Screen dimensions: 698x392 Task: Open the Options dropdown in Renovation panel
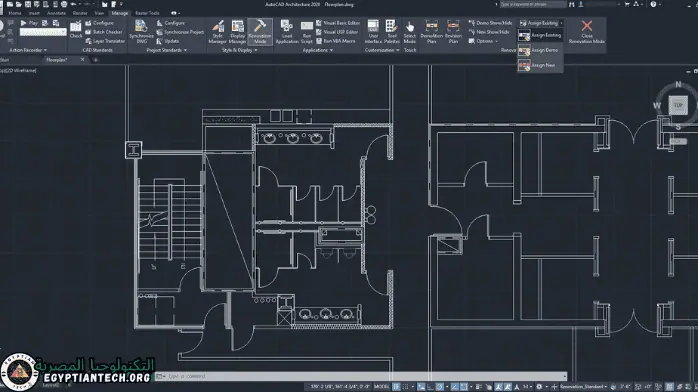483,41
